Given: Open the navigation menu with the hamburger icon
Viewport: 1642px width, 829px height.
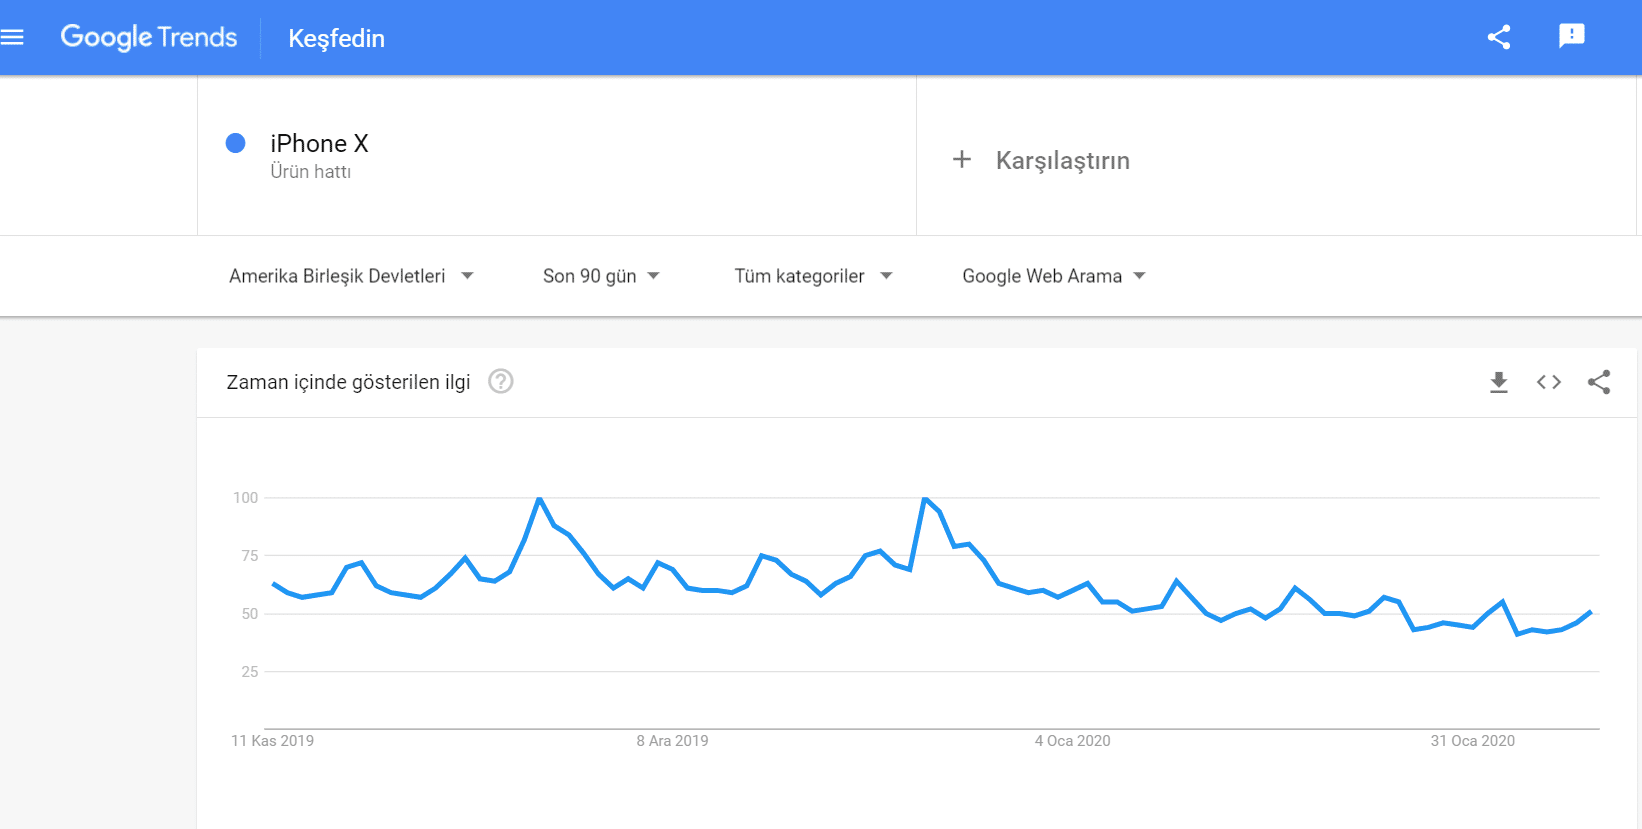Looking at the screenshot, I should (13, 36).
